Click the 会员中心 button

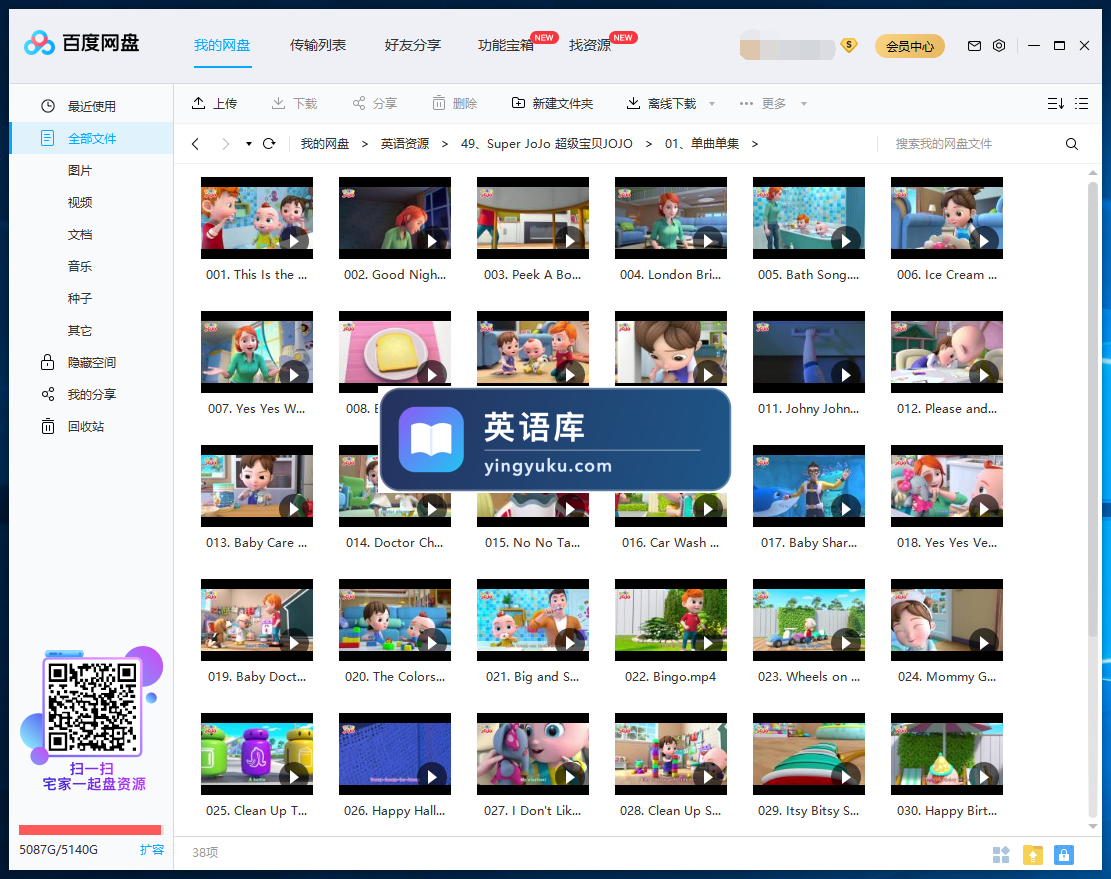coord(910,46)
